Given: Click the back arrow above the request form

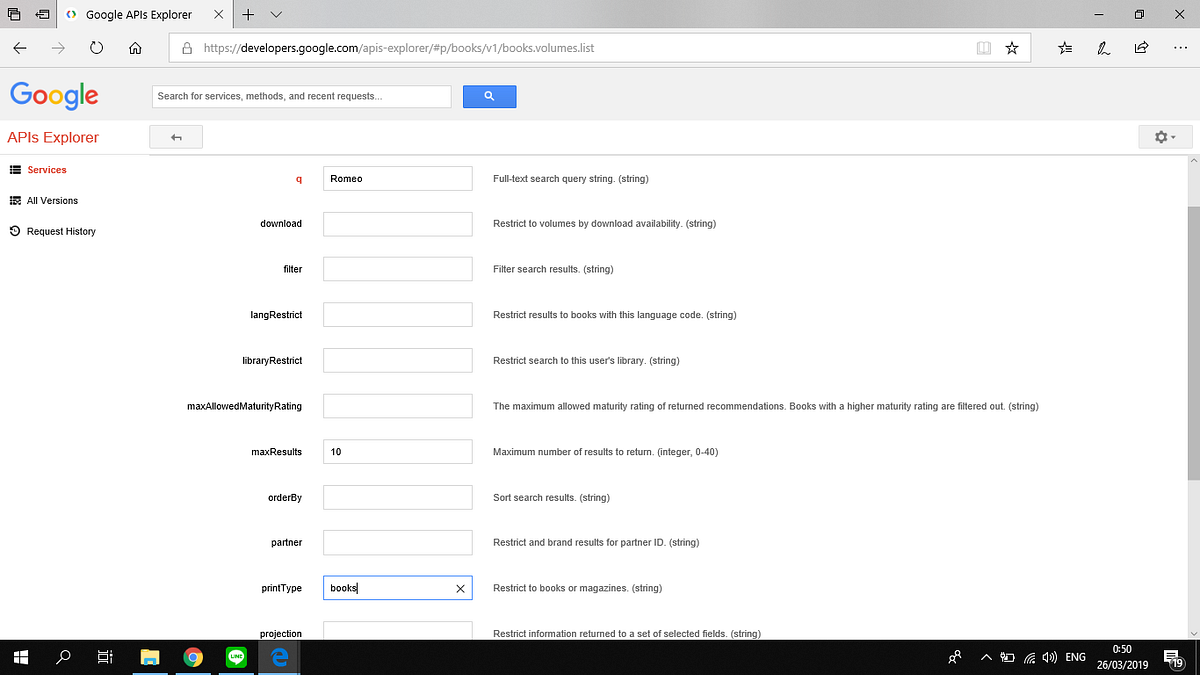Looking at the screenshot, I should point(175,136).
